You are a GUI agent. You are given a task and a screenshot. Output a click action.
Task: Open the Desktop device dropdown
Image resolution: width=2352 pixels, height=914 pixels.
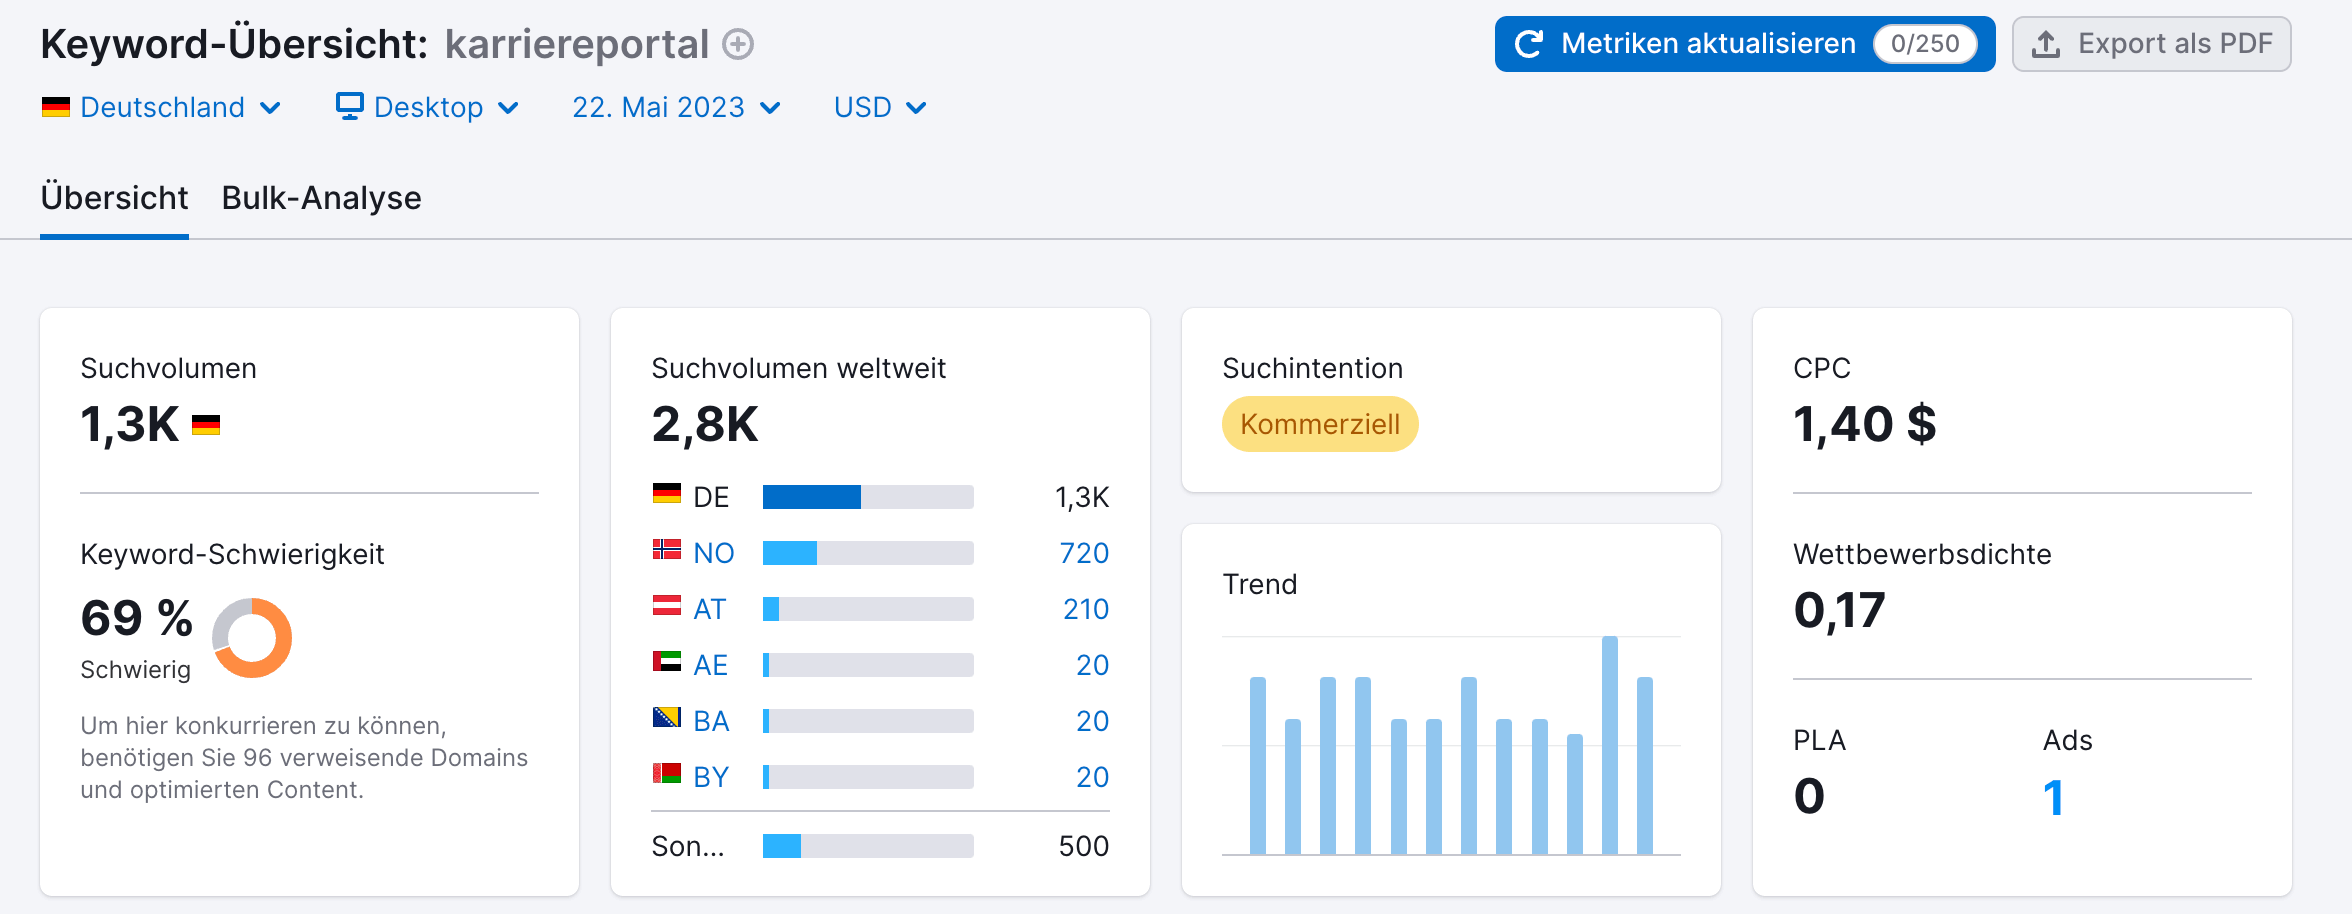(x=428, y=107)
